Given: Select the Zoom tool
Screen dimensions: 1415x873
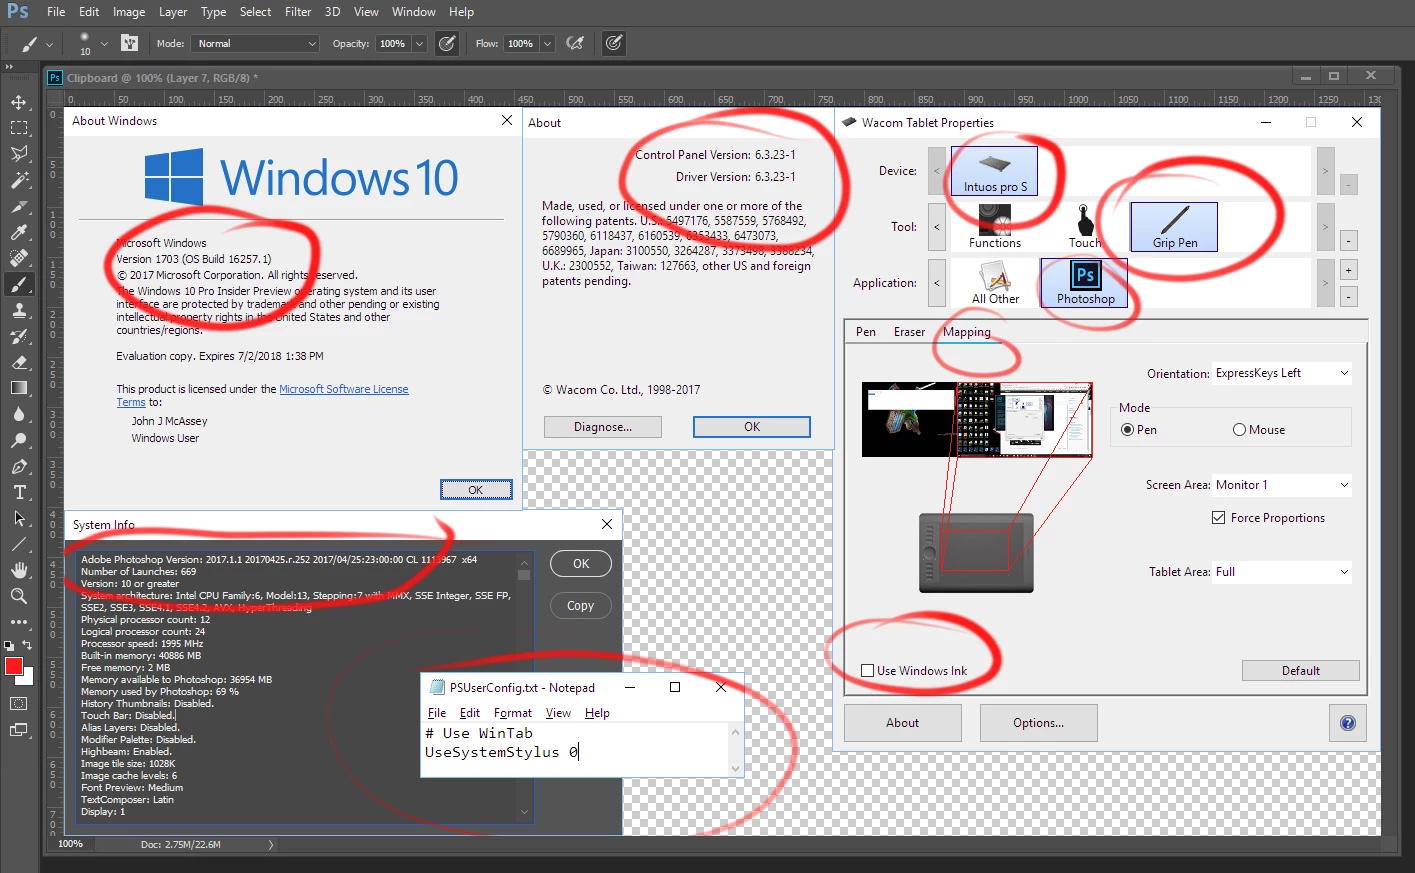Looking at the screenshot, I should (x=19, y=596).
